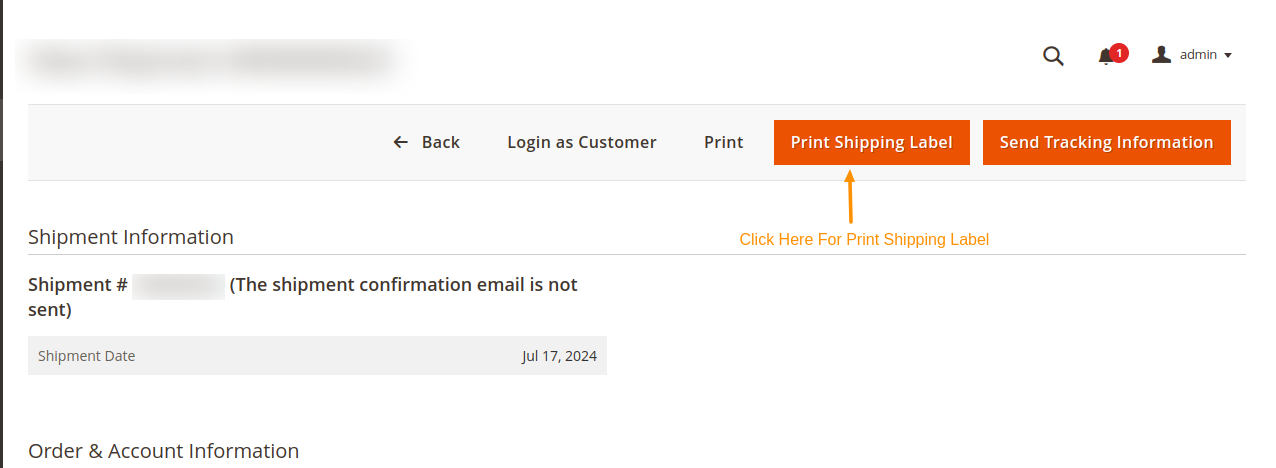Screen dimensions: 1276x468
Task: Click the Jul 17, 2024 date value
Action: point(559,356)
